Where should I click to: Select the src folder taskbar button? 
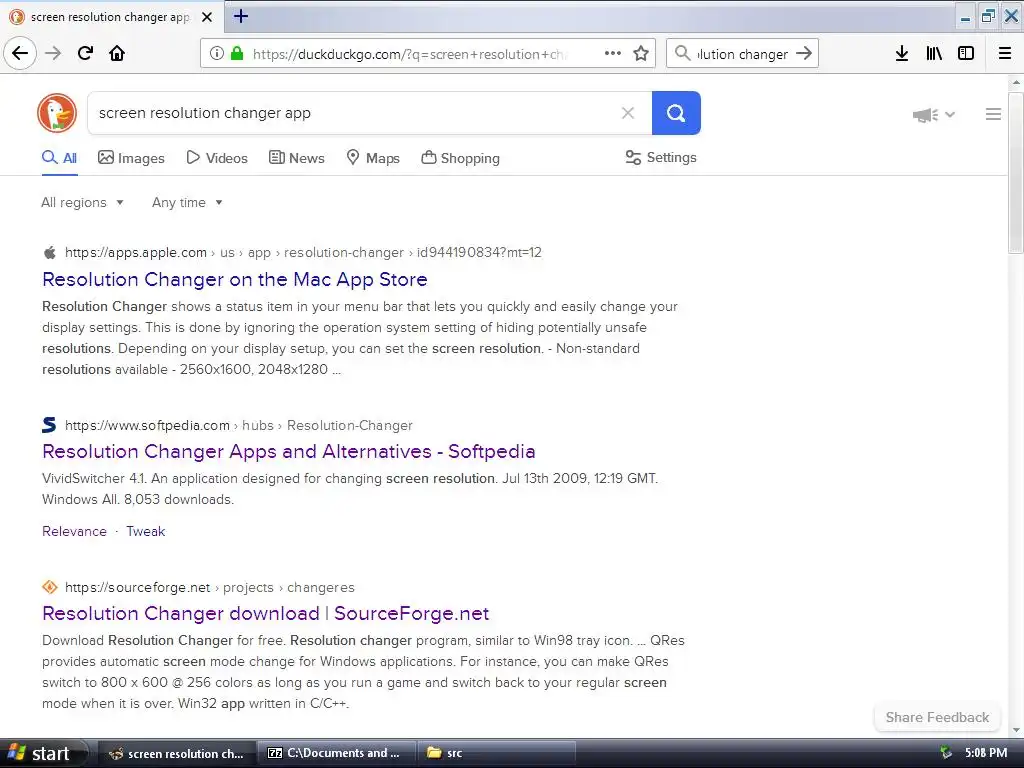[496, 754]
